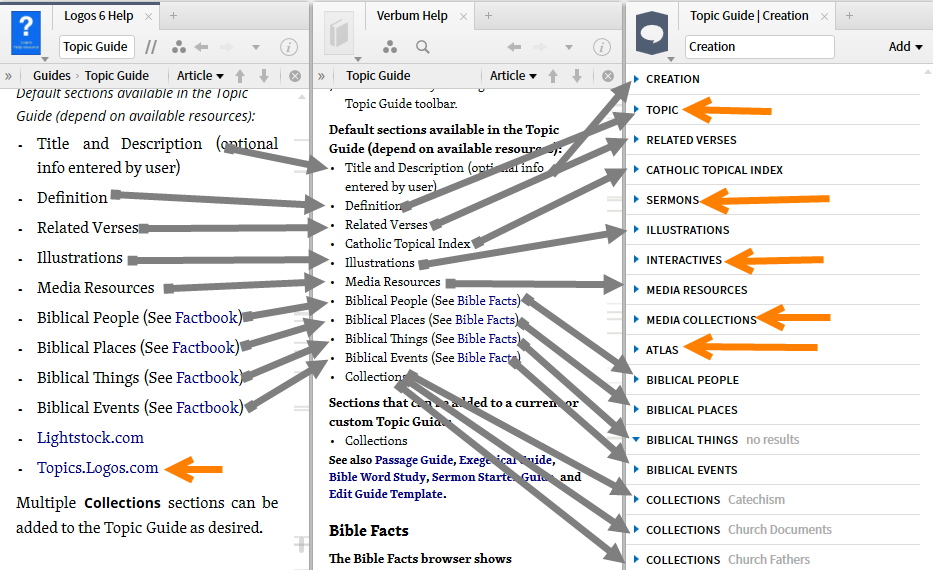Add new tab next to Topic Guide
Screen dimensions: 933x570
pyautogui.click(x=849, y=16)
